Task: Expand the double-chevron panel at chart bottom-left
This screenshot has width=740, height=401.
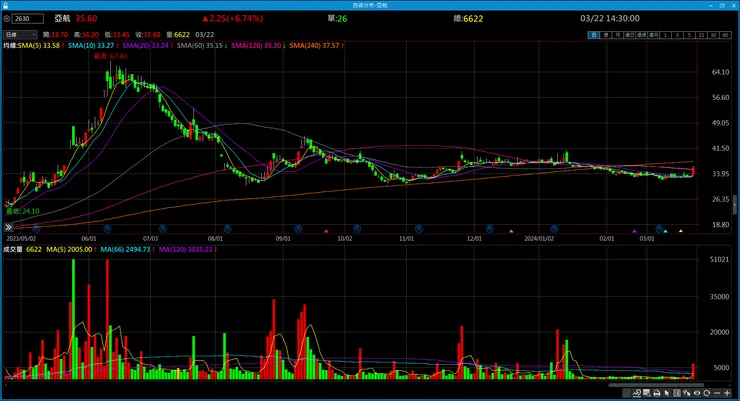Action: click(x=8, y=227)
